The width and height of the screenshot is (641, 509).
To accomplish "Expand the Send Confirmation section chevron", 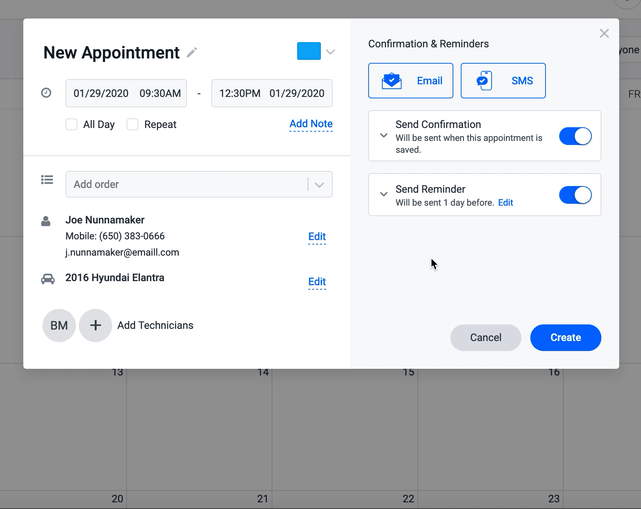I will click(383, 135).
